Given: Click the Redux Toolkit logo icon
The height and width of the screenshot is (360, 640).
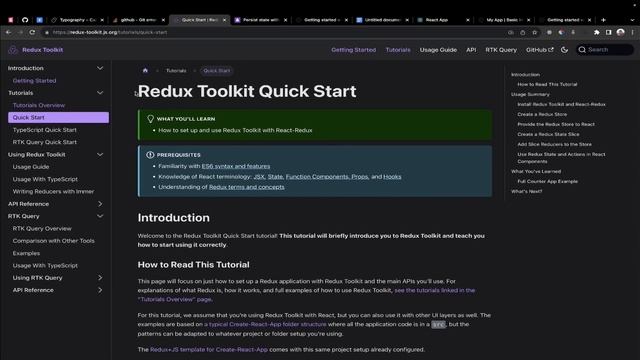Looking at the screenshot, I should pyautogui.click(x=13, y=50).
